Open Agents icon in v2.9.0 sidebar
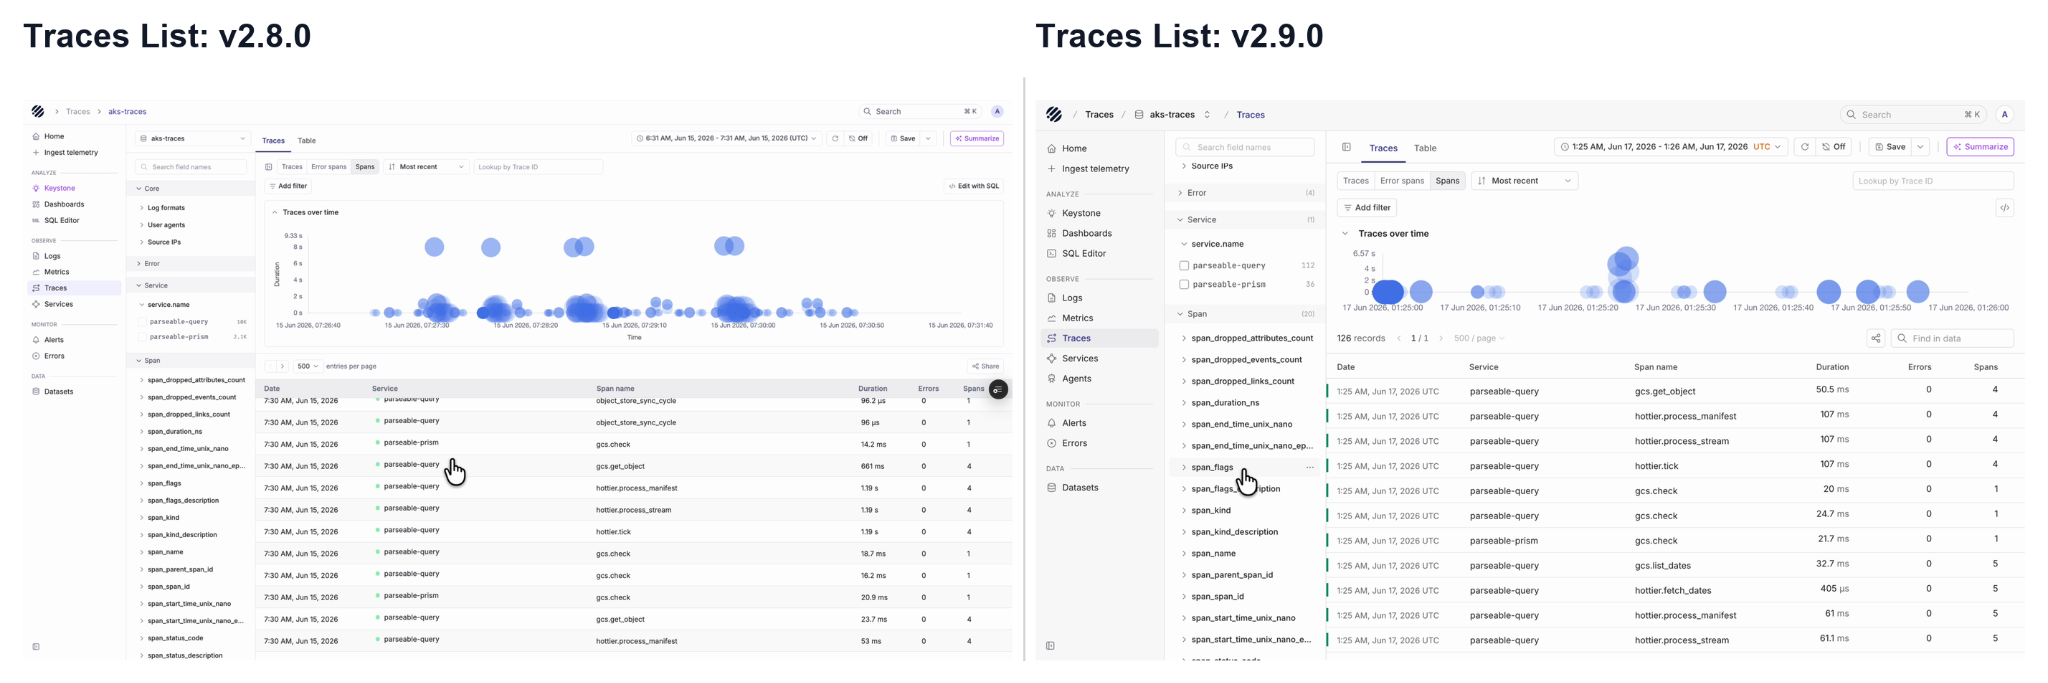The height and width of the screenshot is (683, 2048). click(x=1051, y=378)
